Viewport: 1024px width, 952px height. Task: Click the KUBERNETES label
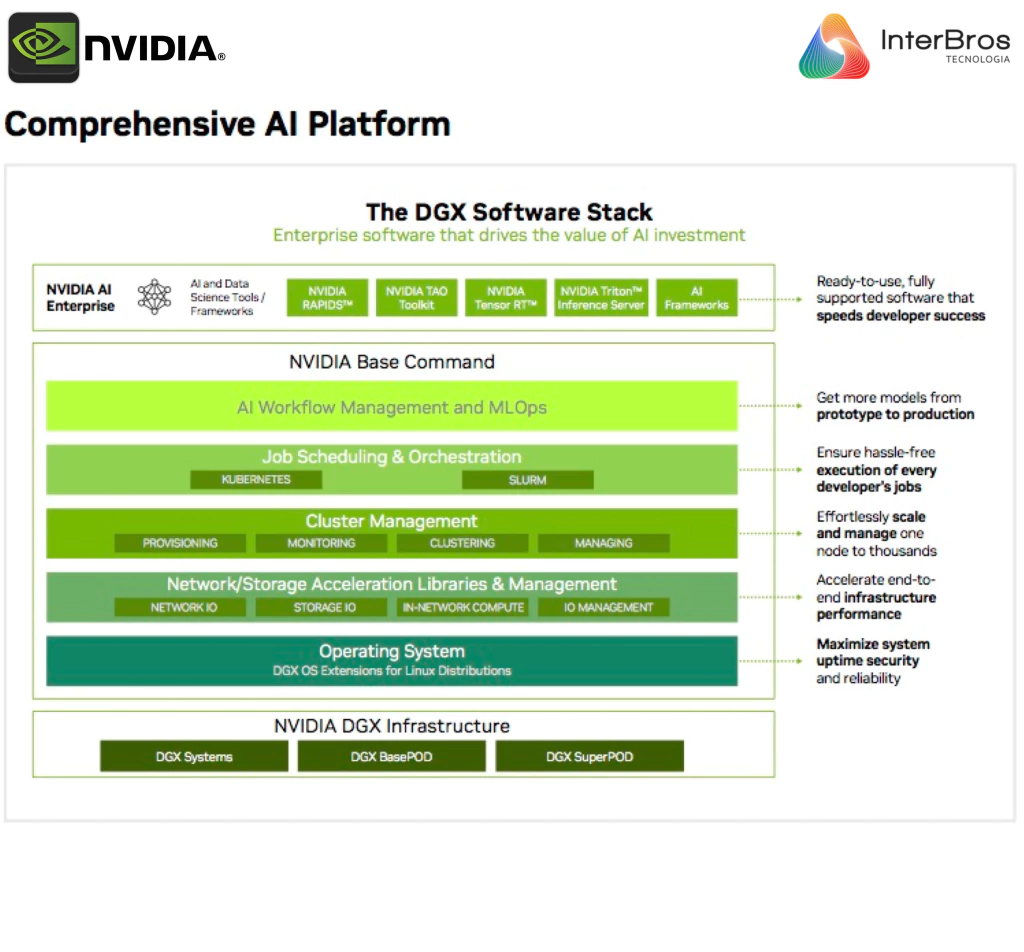[x=256, y=480]
